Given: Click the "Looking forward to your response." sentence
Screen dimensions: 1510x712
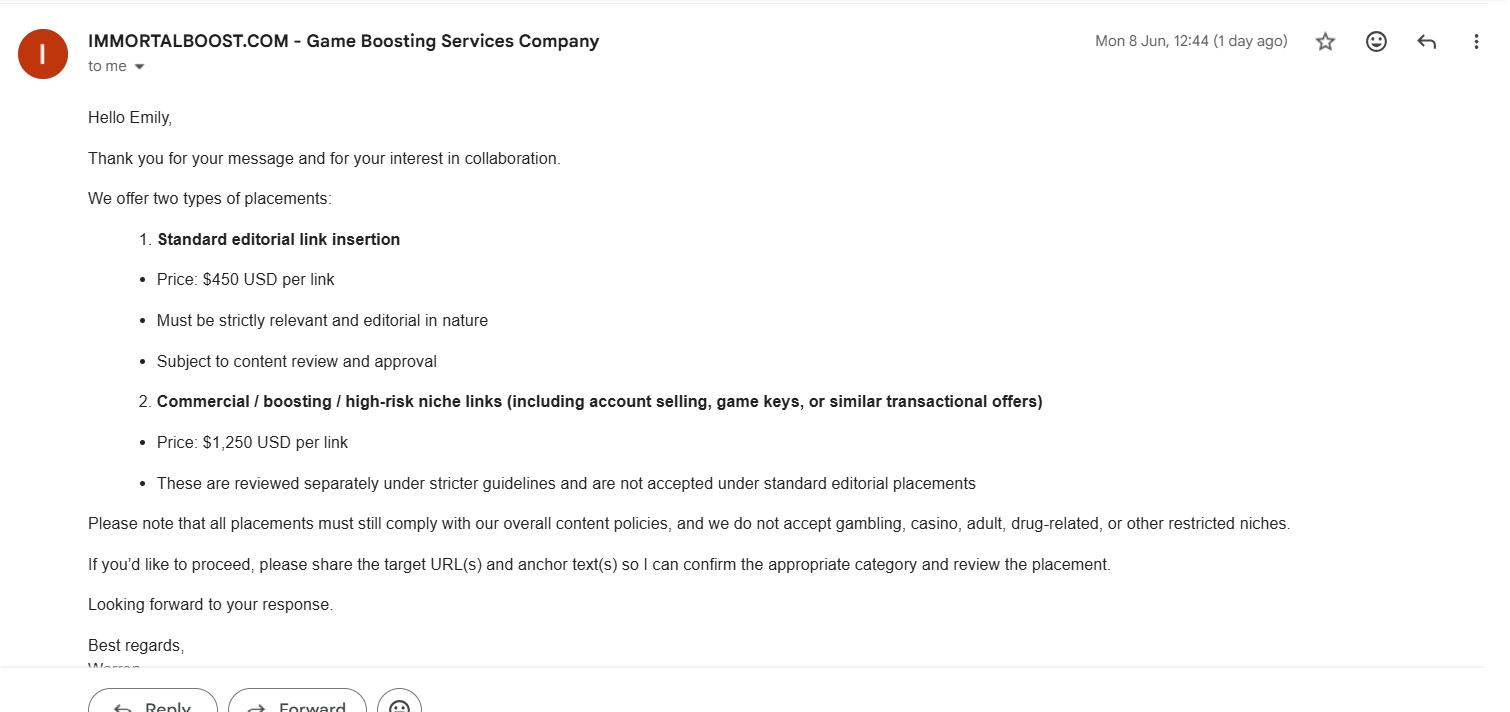Looking at the screenshot, I should [x=210, y=605].
